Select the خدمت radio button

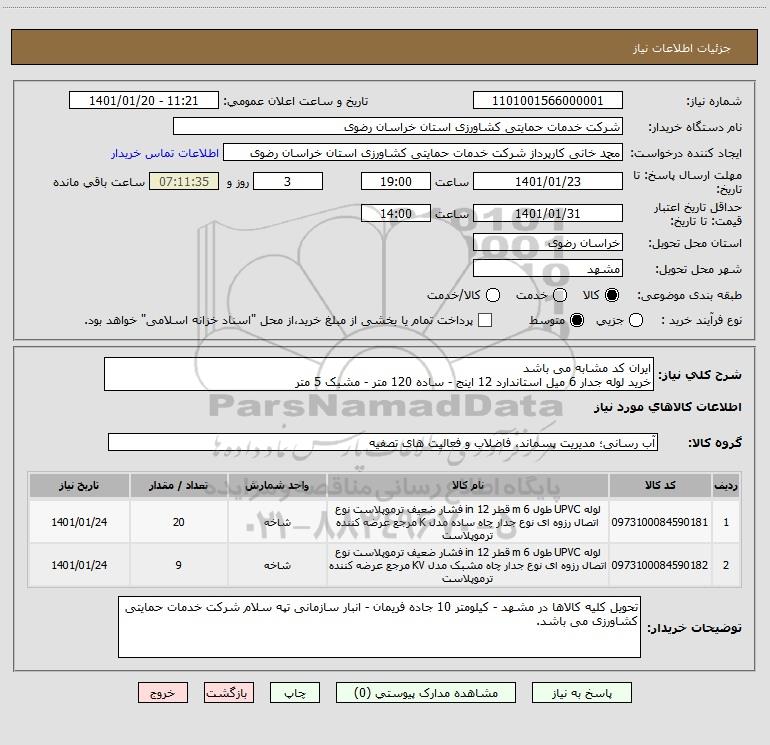[560, 295]
